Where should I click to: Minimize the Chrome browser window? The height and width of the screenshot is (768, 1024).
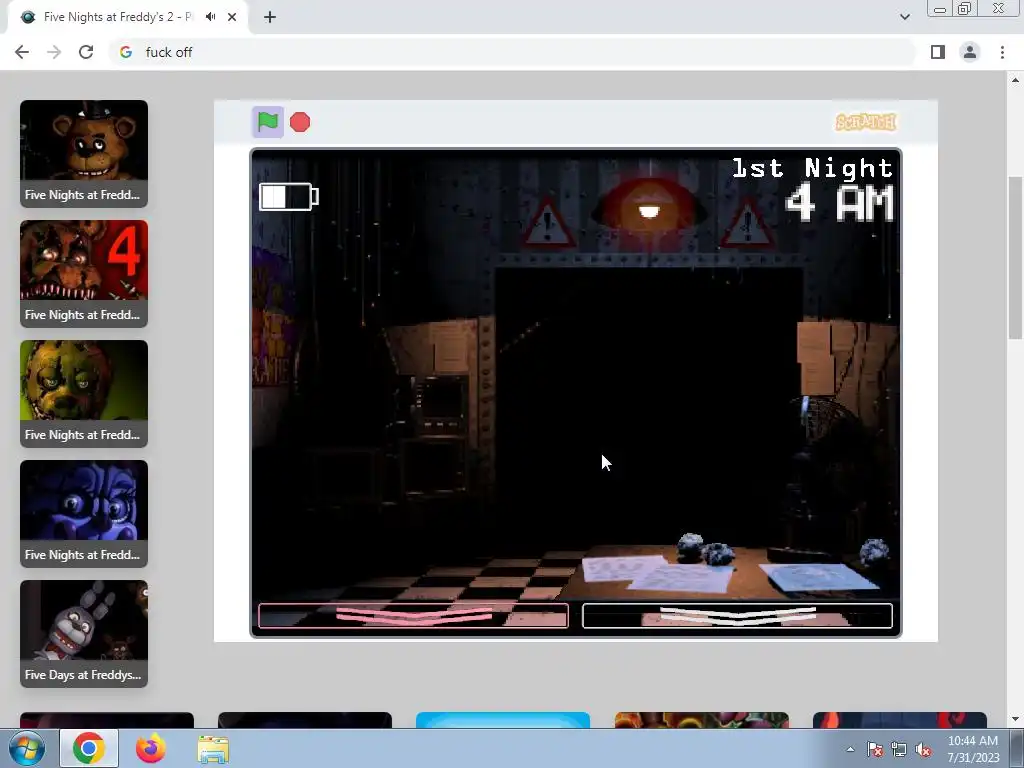coord(940,8)
